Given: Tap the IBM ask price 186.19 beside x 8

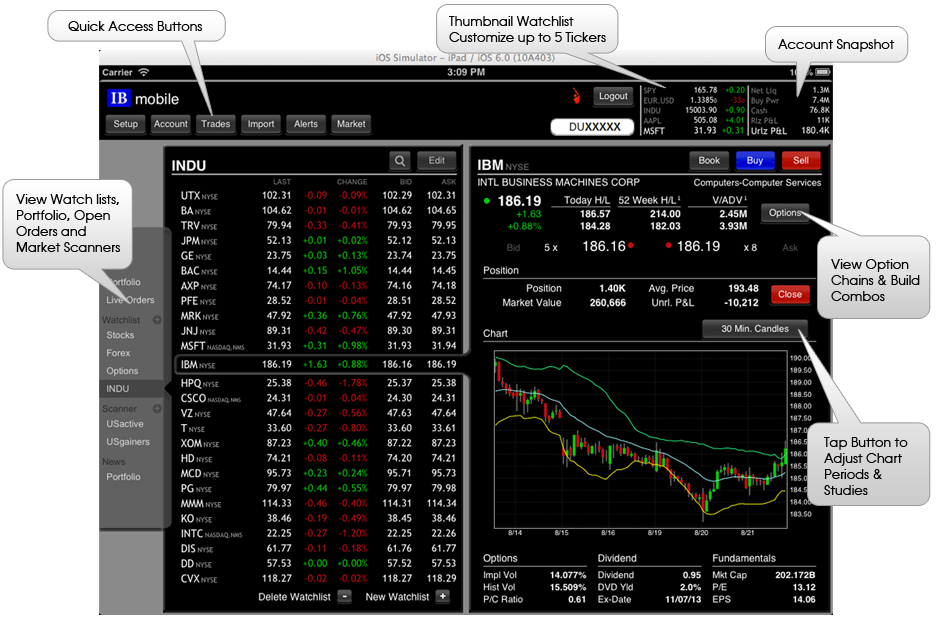Looking at the screenshot, I should (698, 246).
